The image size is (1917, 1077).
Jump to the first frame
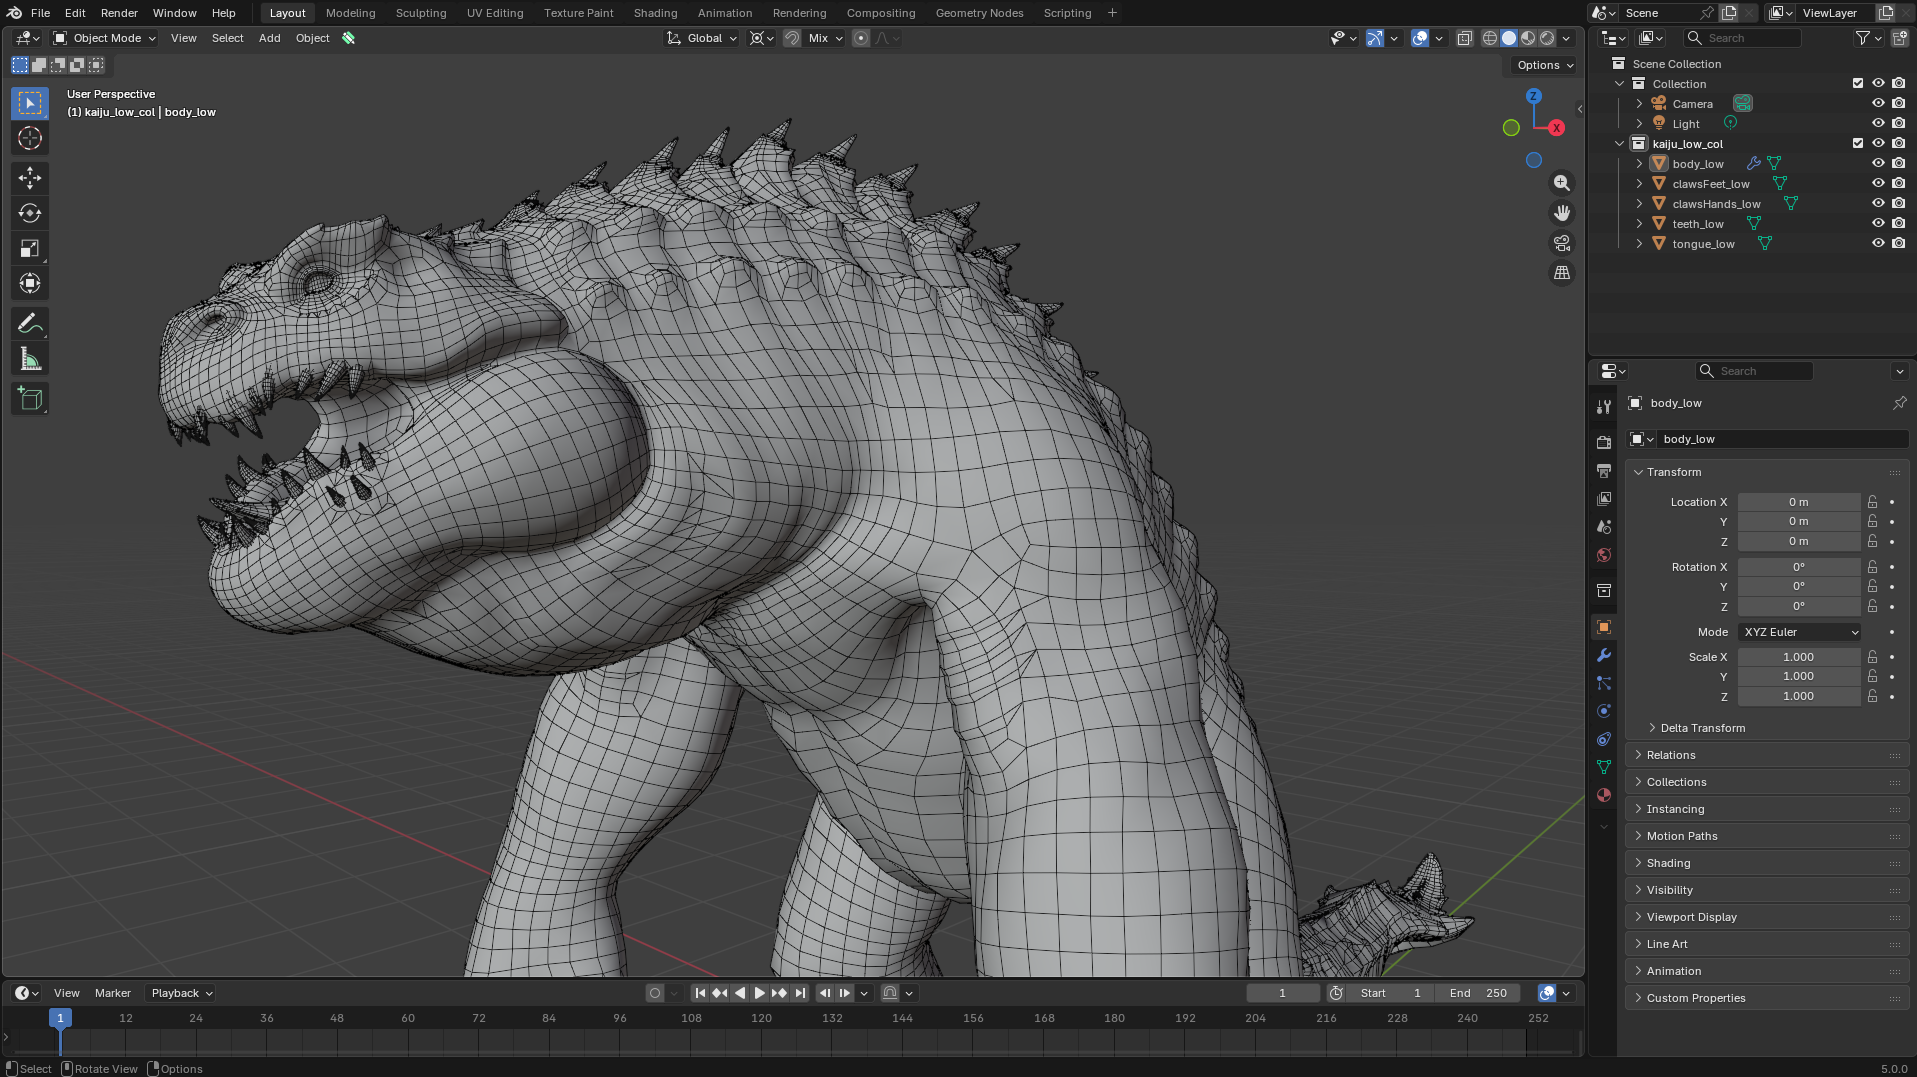pyautogui.click(x=700, y=993)
